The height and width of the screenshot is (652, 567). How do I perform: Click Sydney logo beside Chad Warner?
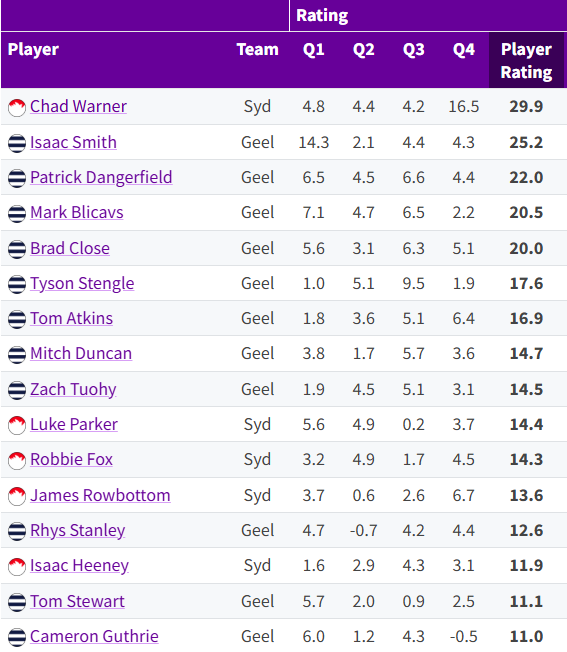click(17, 108)
